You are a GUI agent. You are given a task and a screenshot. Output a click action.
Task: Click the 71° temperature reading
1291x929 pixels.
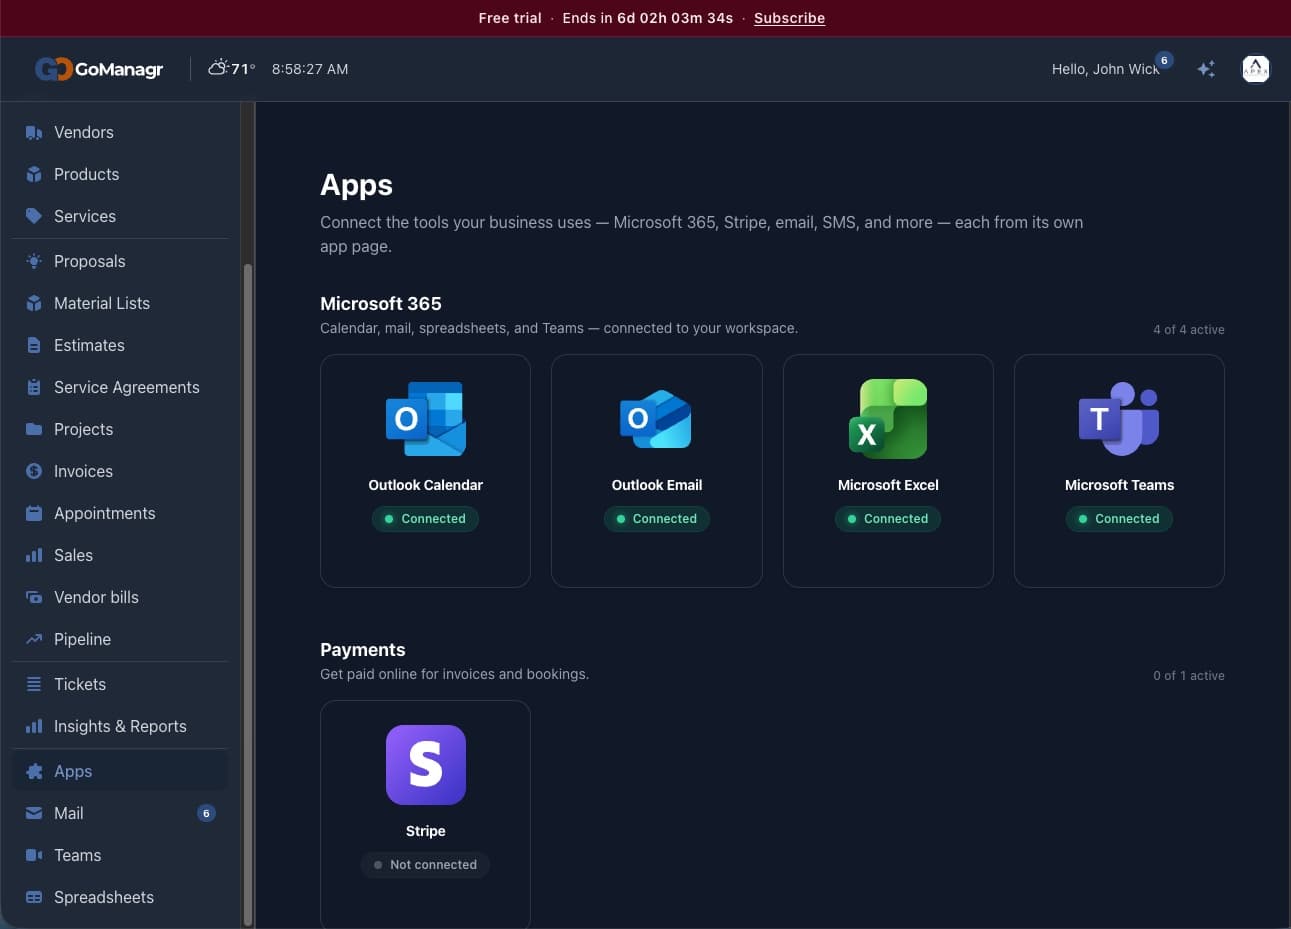tap(243, 69)
